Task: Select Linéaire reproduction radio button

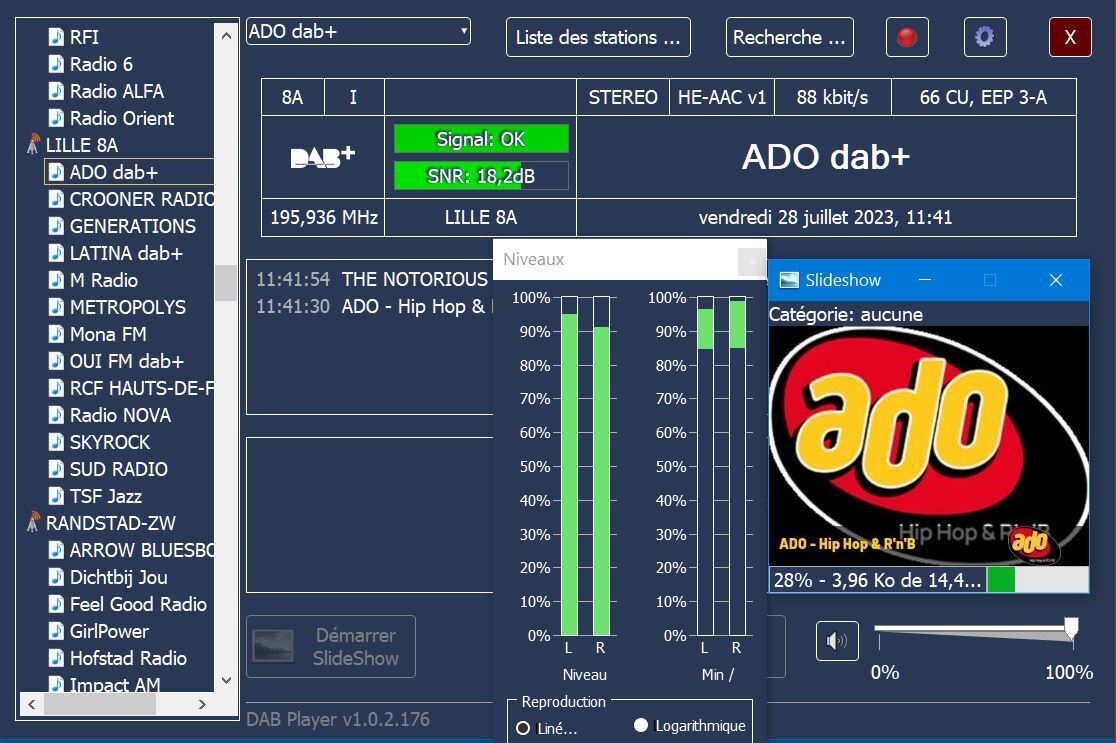Action: tap(523, 728)
